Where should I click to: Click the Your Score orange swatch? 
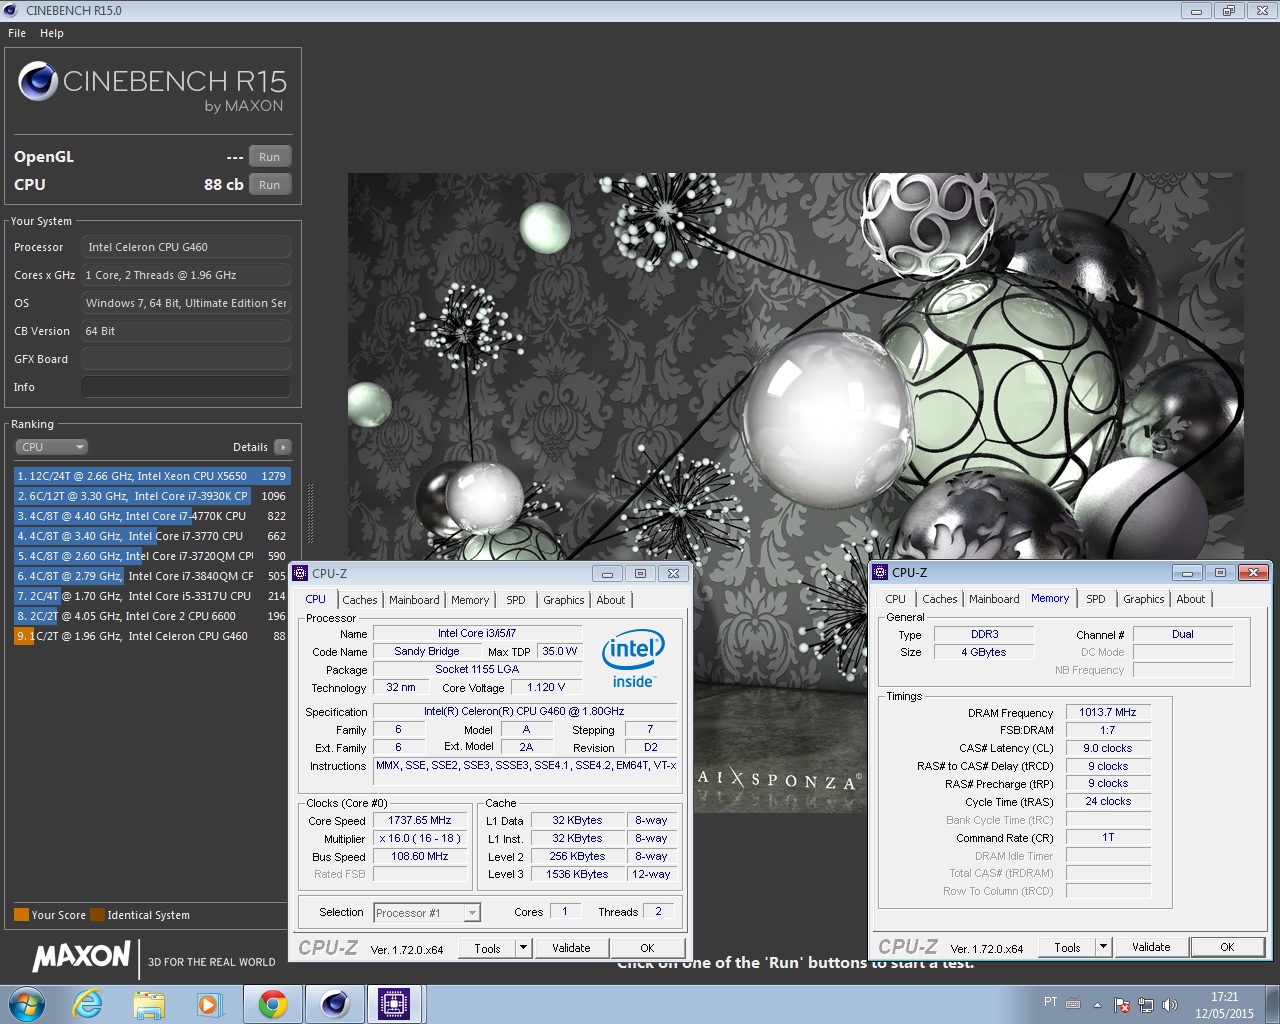tap(21, 915)
